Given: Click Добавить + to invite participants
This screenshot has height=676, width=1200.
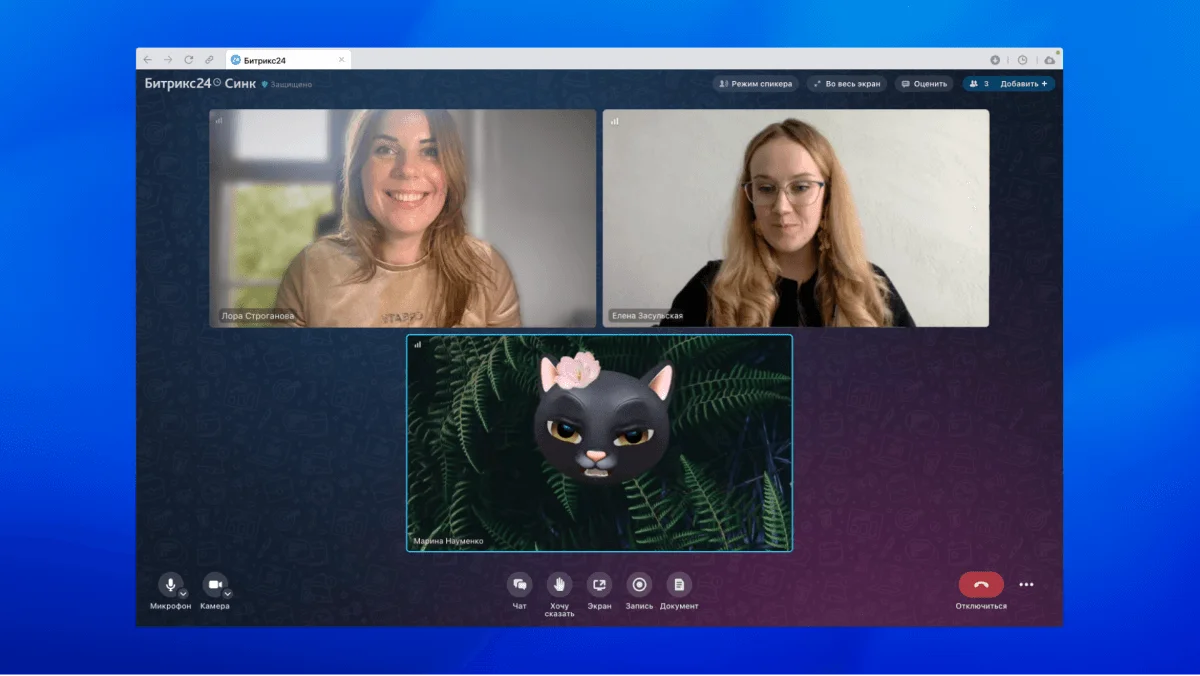Looking at the screenshot, I should point(1023,84).
